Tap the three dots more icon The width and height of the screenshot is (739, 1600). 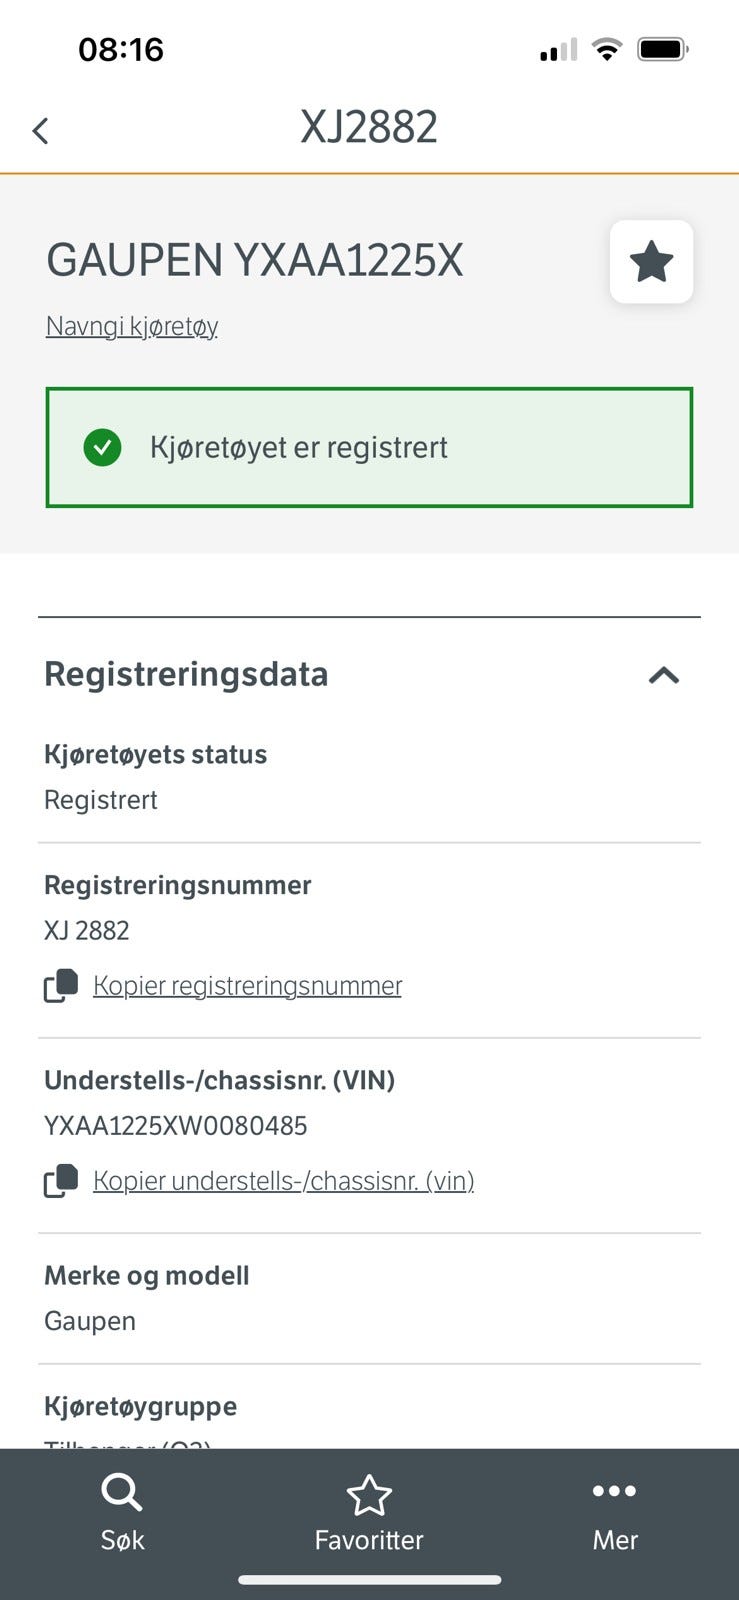(614, 1491)
